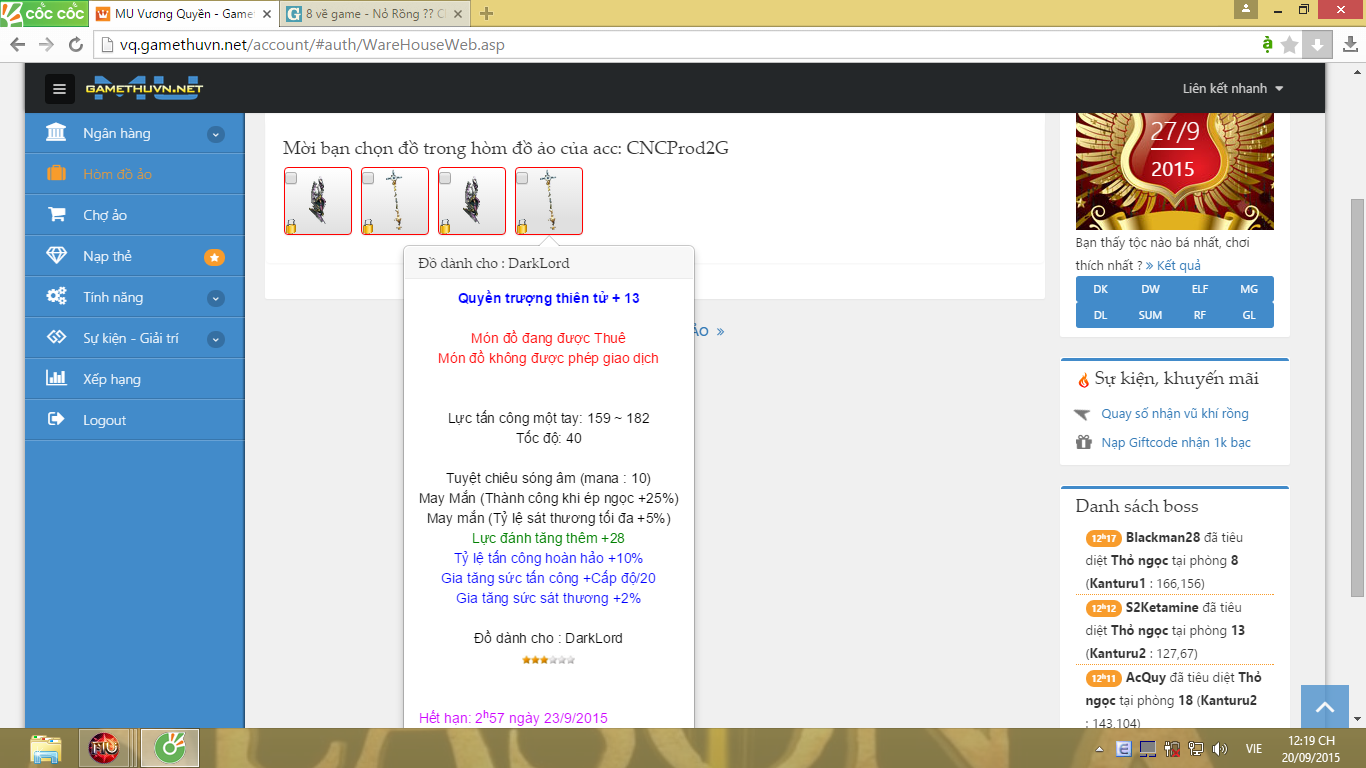The image size is (1366, 768).
Task: Open the Cốc Cốc downloads arrow icon
Action: (x=1349, y=45)
